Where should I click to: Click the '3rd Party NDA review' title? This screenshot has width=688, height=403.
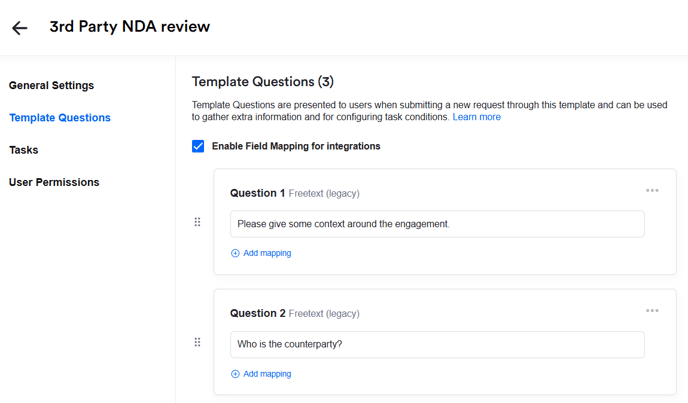(130, 27)
